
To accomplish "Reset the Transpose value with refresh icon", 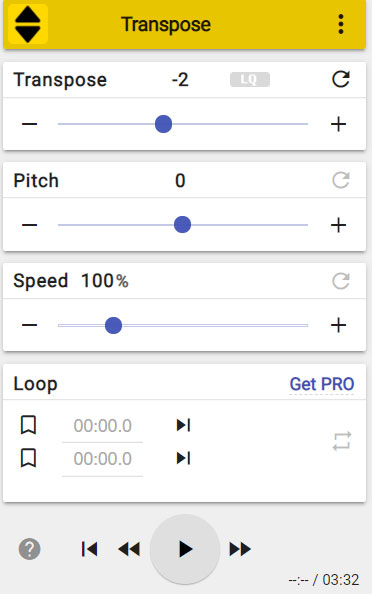I will coord(341,80).
